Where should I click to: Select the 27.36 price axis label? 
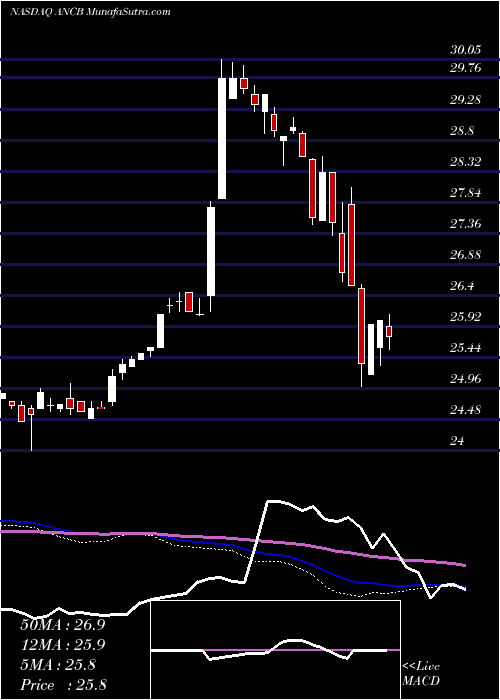[465, 224]
